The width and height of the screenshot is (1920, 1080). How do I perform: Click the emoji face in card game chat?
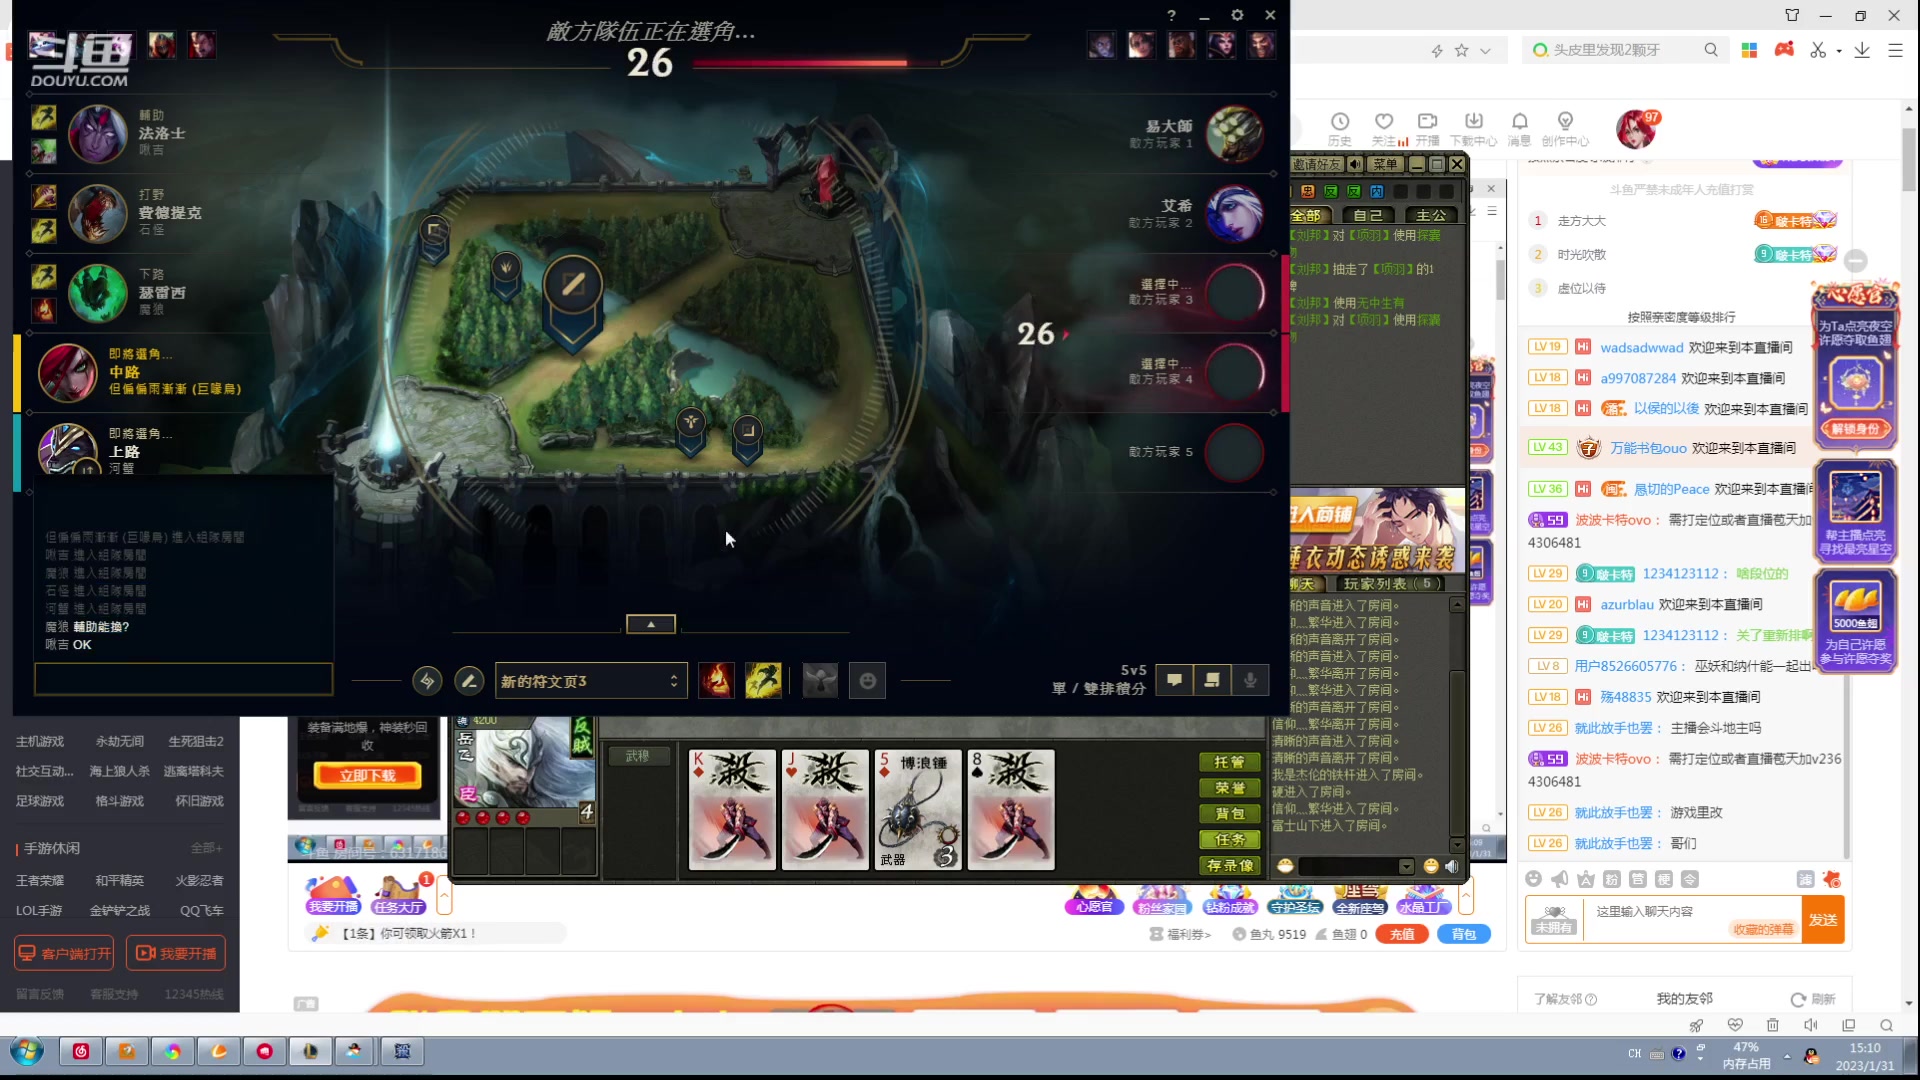pos(1431,866)
